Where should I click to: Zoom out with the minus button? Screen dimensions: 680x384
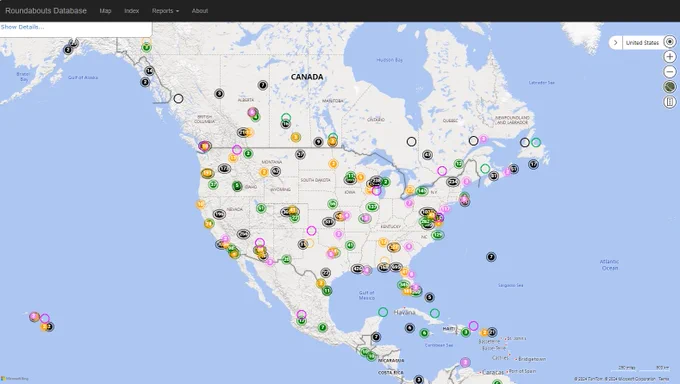point(670,72)
